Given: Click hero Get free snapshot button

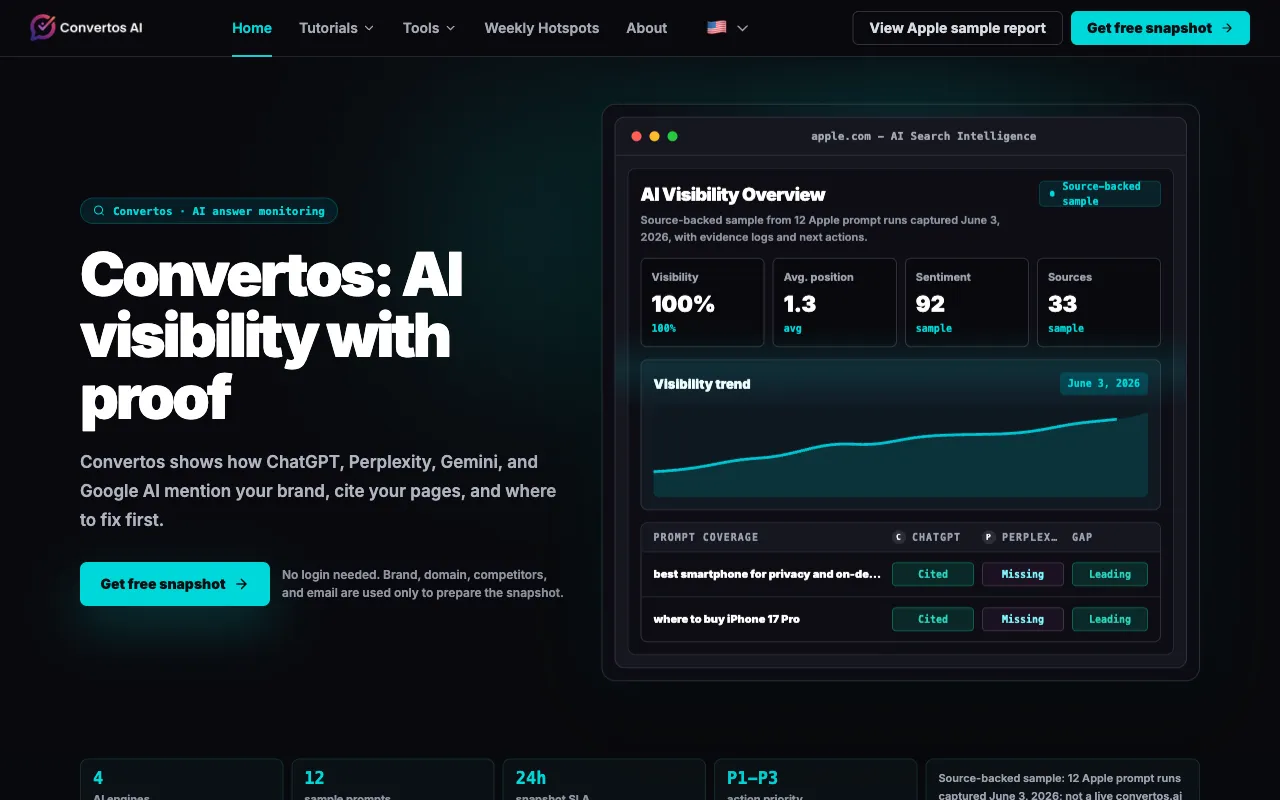Looking at the screenshot, I should 175,584.
